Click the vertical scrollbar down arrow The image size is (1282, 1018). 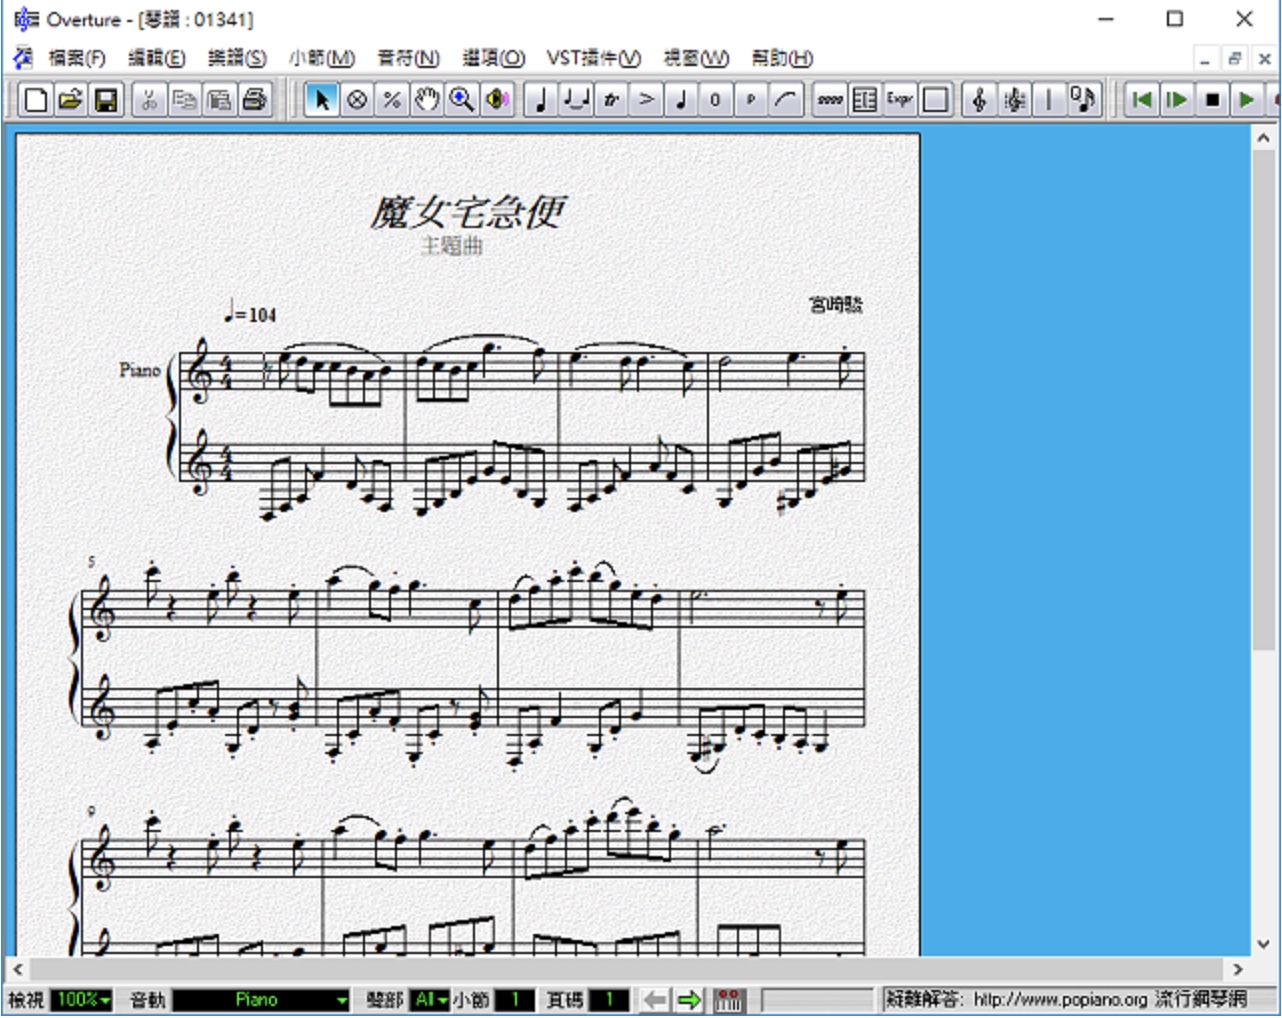(x=1264, y=944)
